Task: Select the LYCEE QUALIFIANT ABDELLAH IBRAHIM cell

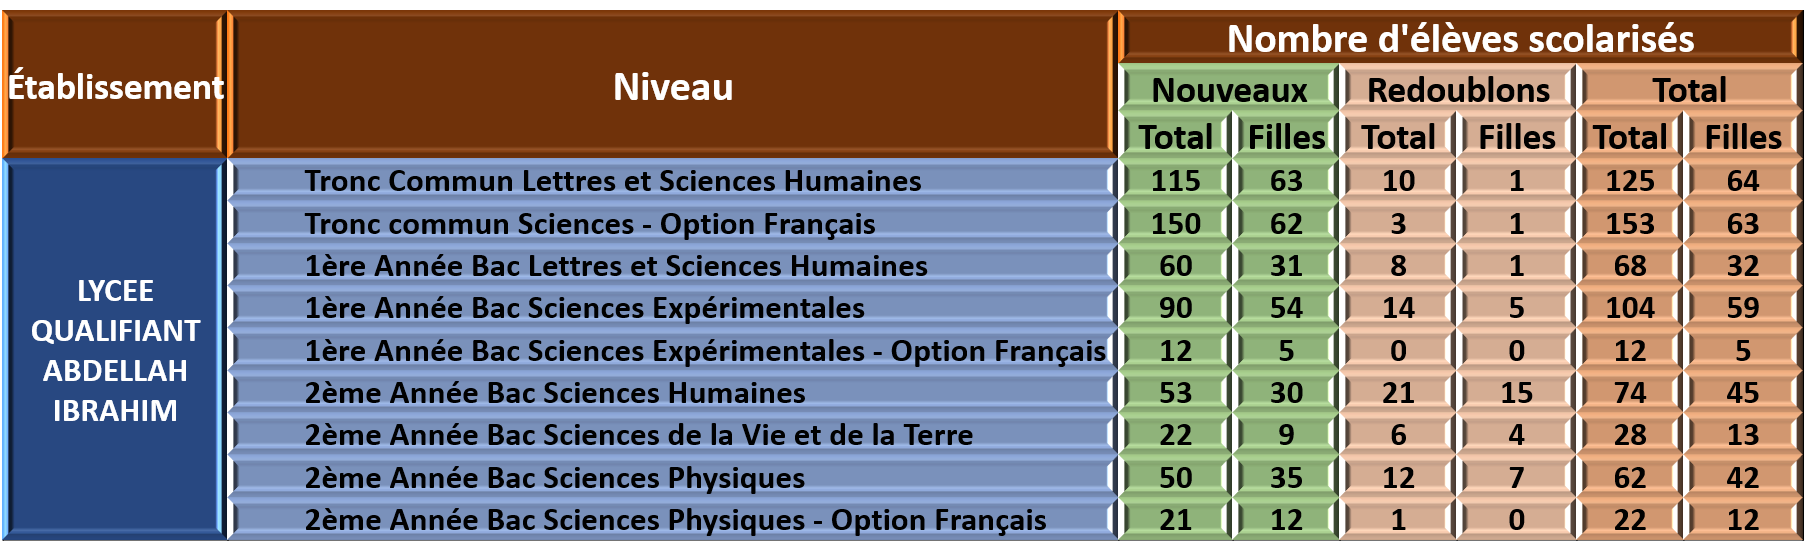Action: click(x=114, y=350)
